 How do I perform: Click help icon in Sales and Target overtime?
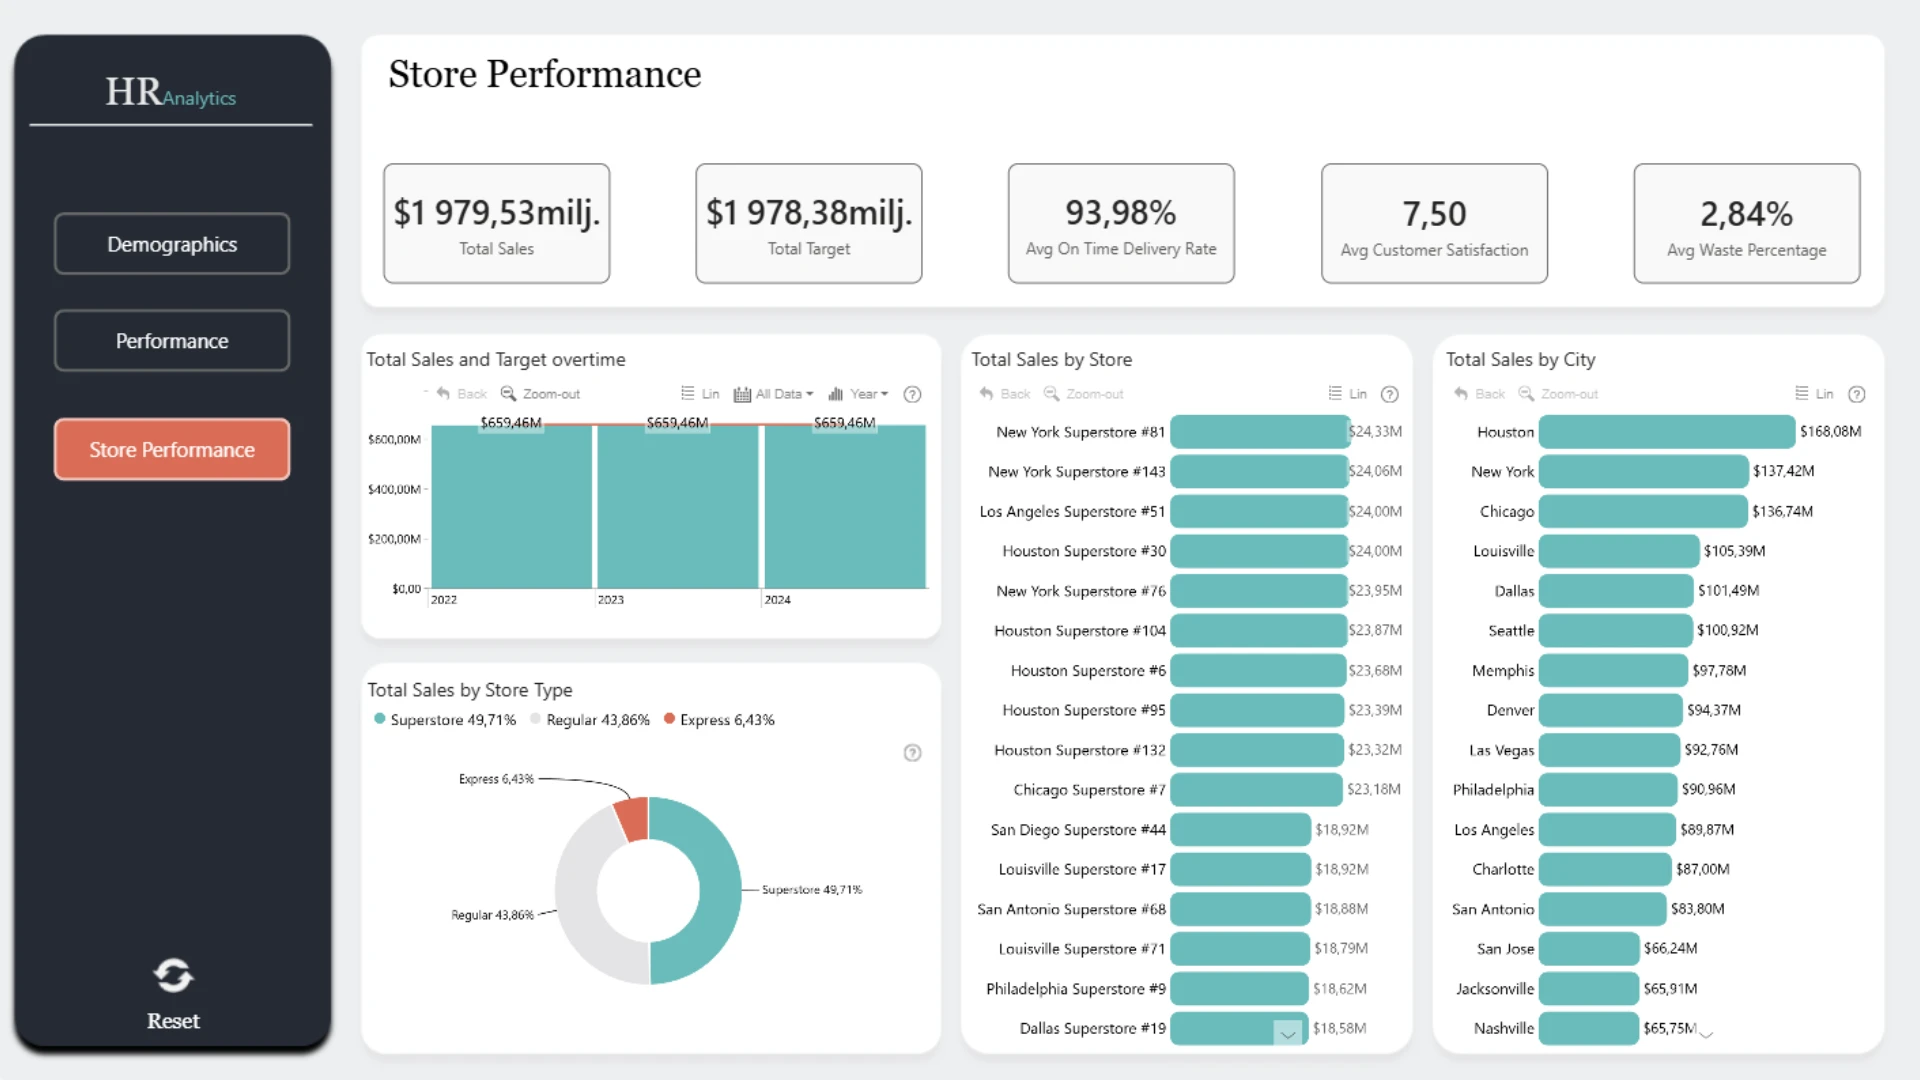coord(912,394)
